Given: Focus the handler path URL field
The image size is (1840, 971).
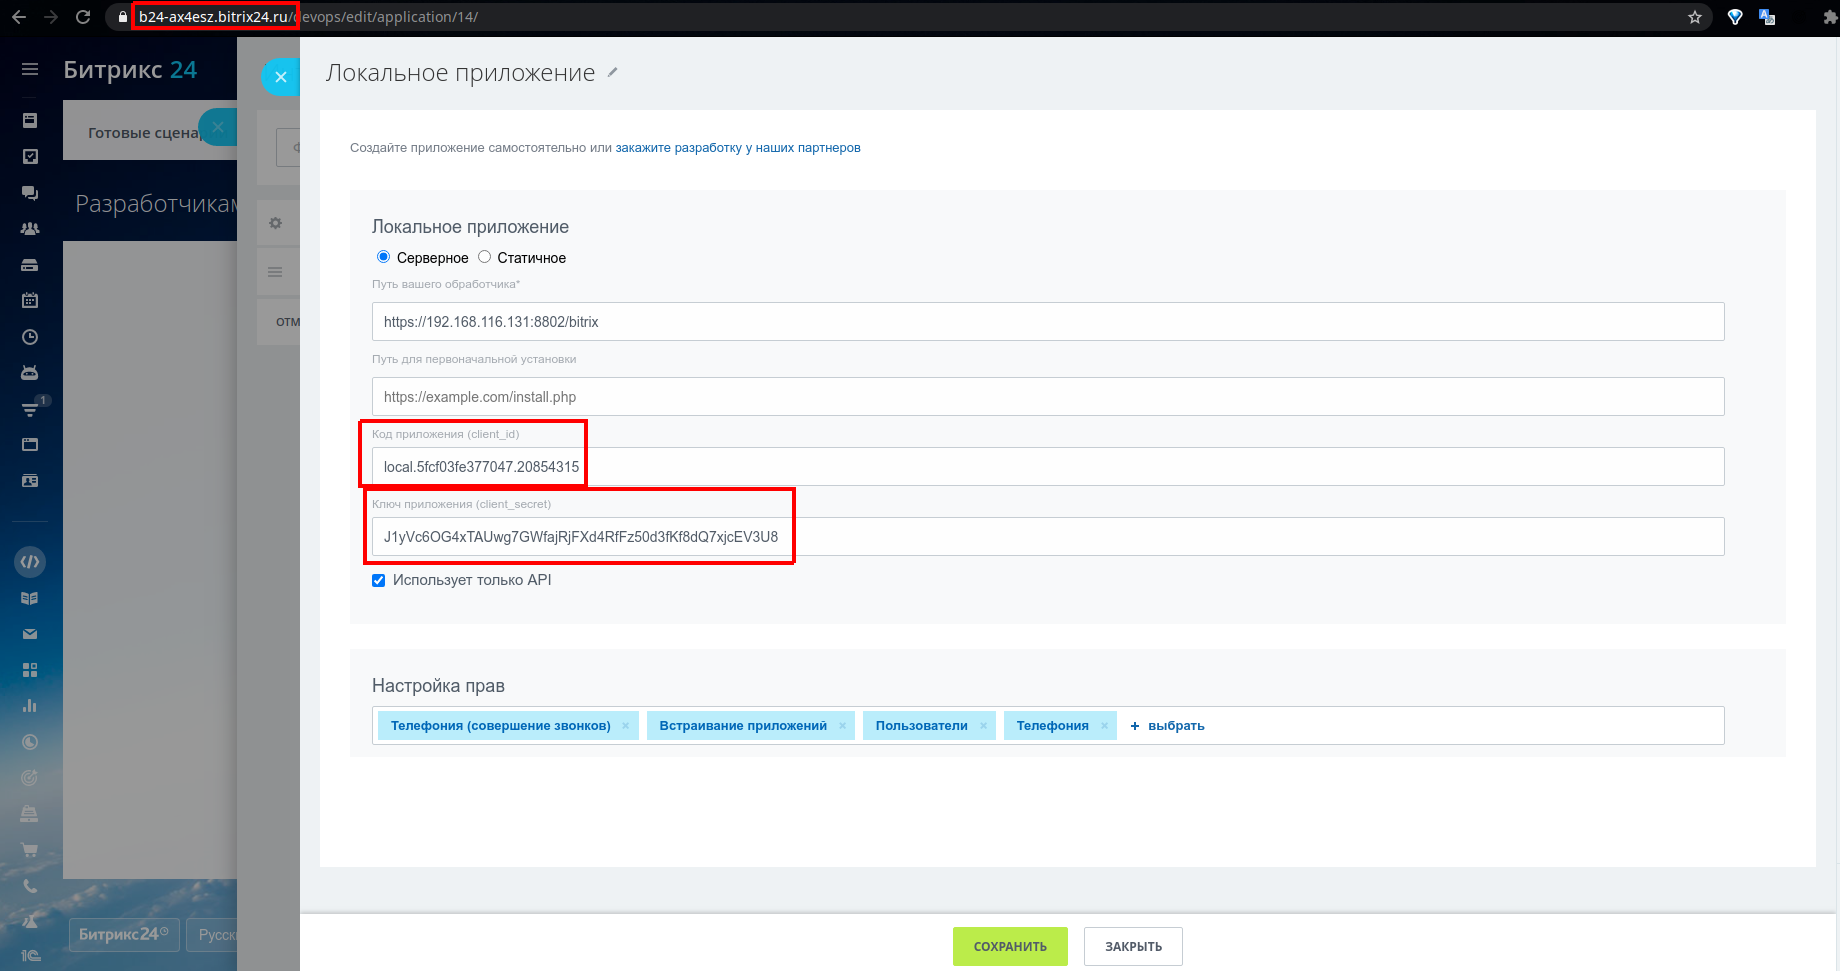Looking at the screenshot, I should pyautogui.click(x=1048, y=322).
